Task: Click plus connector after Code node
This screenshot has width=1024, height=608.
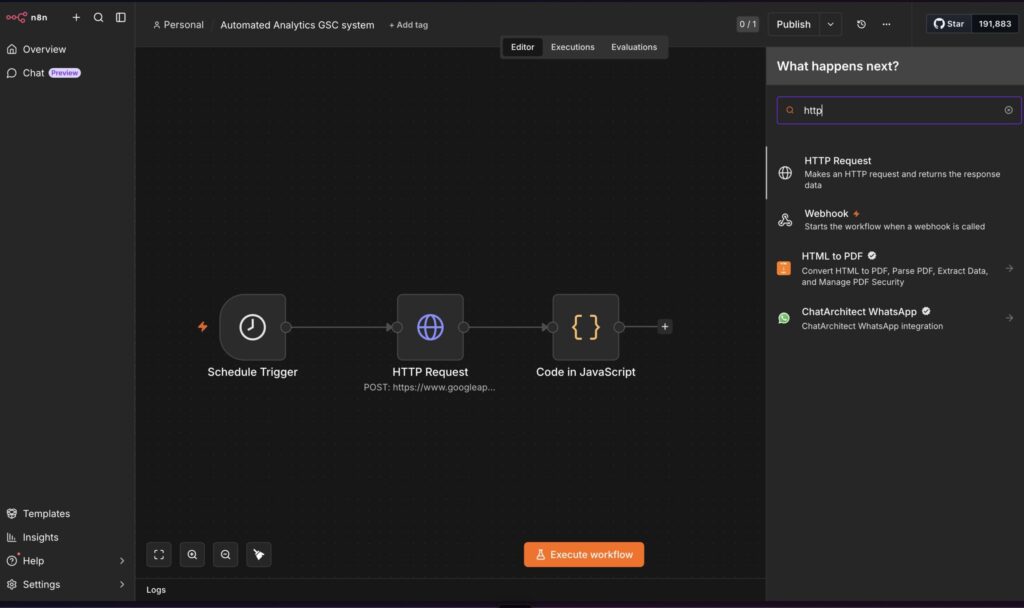Action: click(664, 327)
